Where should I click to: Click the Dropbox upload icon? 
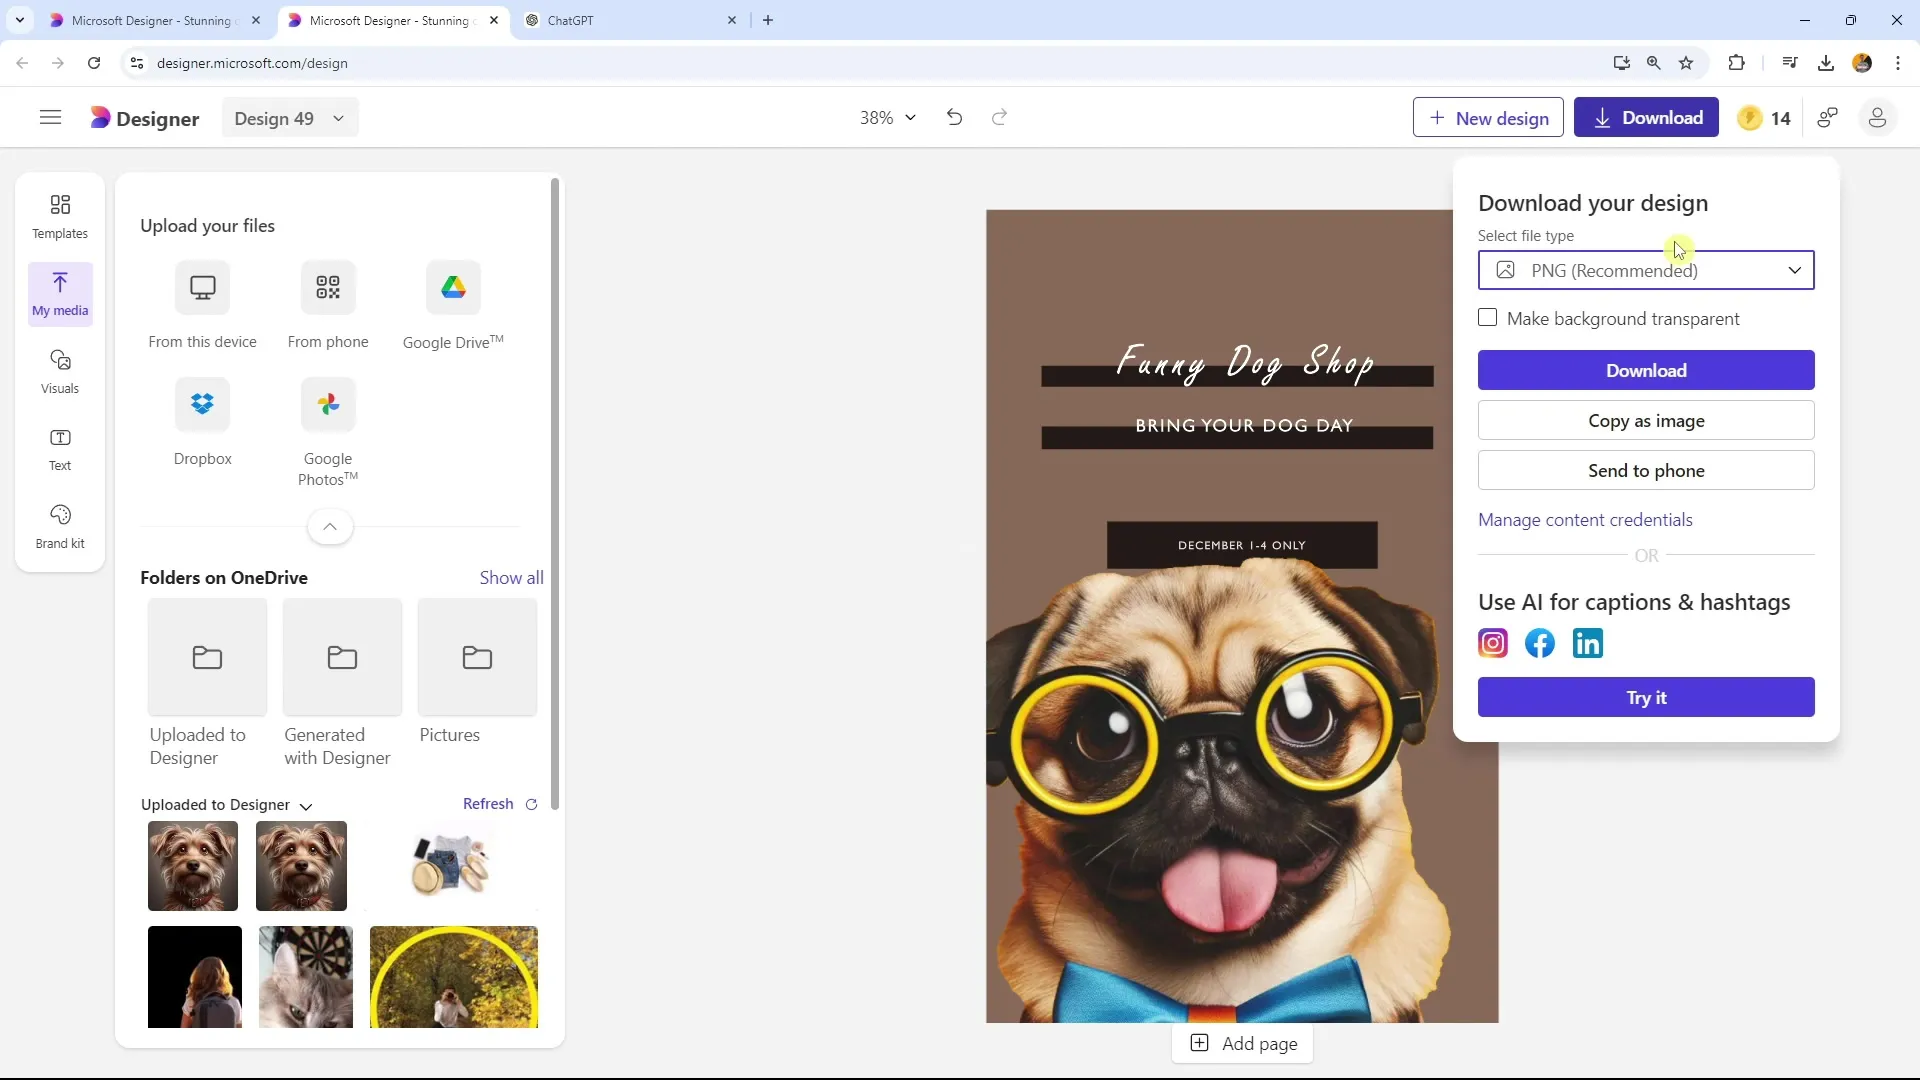(x=203, y=404)
